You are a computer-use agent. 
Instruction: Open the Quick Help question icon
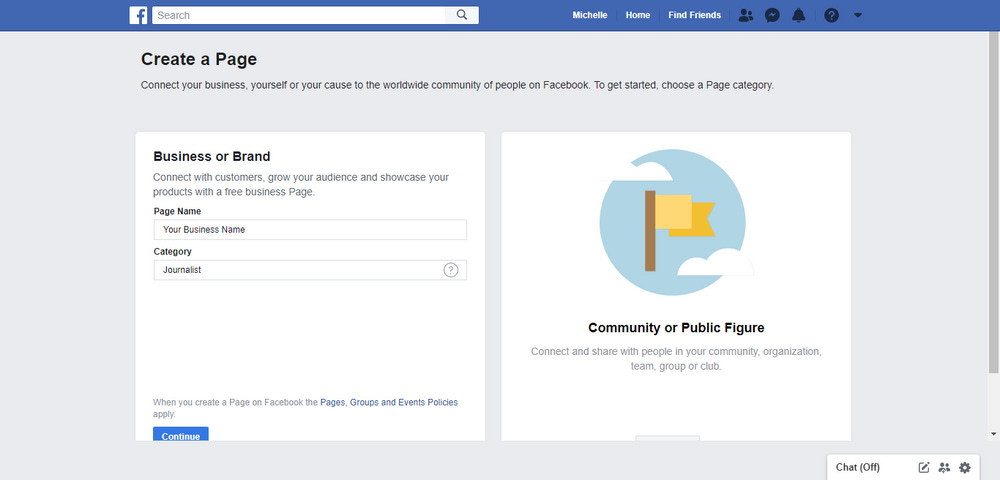(832, 15)
